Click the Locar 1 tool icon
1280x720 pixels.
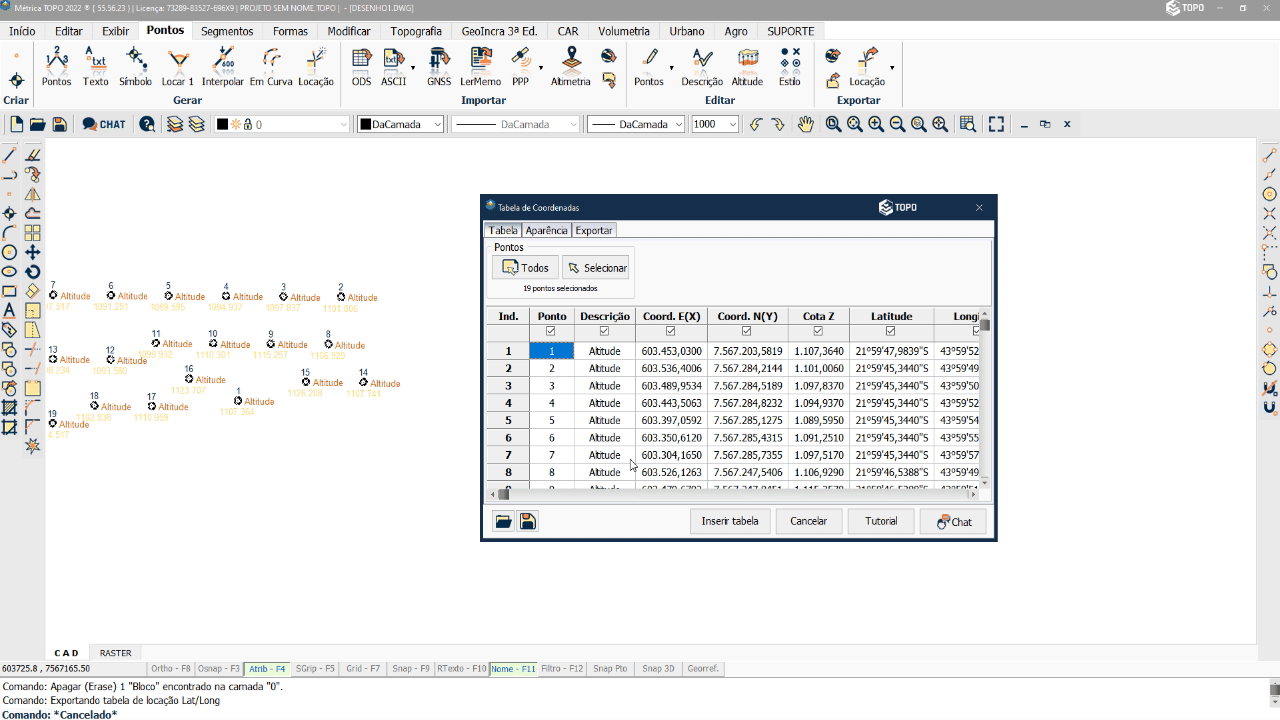(178, 66)
